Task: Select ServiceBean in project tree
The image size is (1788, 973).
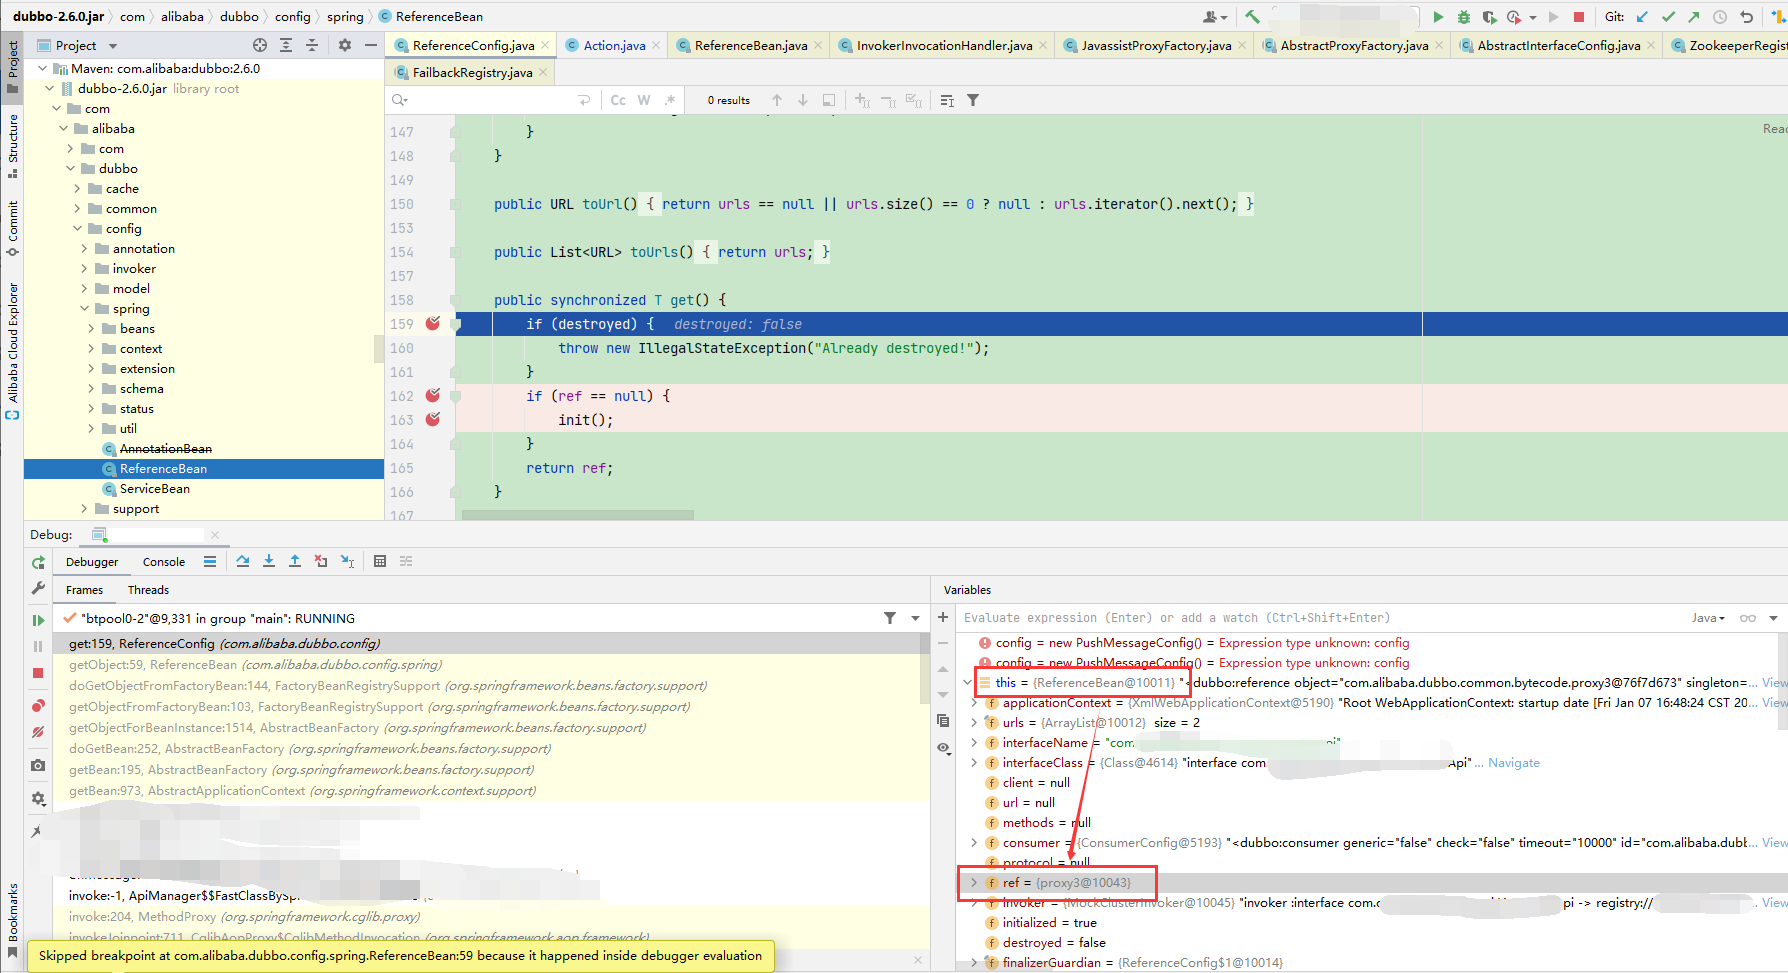Action: coord(154,489)
